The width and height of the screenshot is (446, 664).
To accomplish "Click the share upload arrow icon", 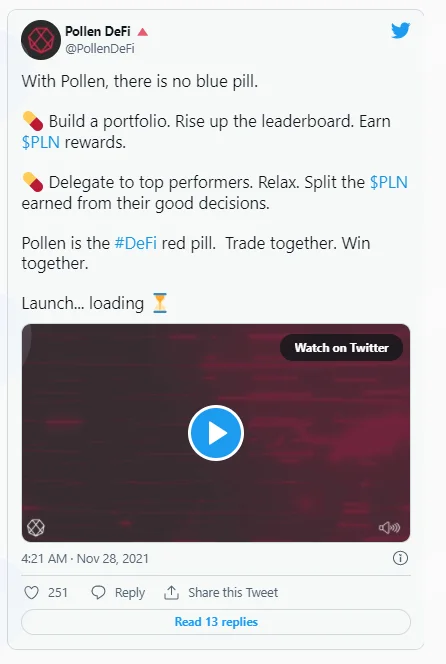I will [171, 592].
